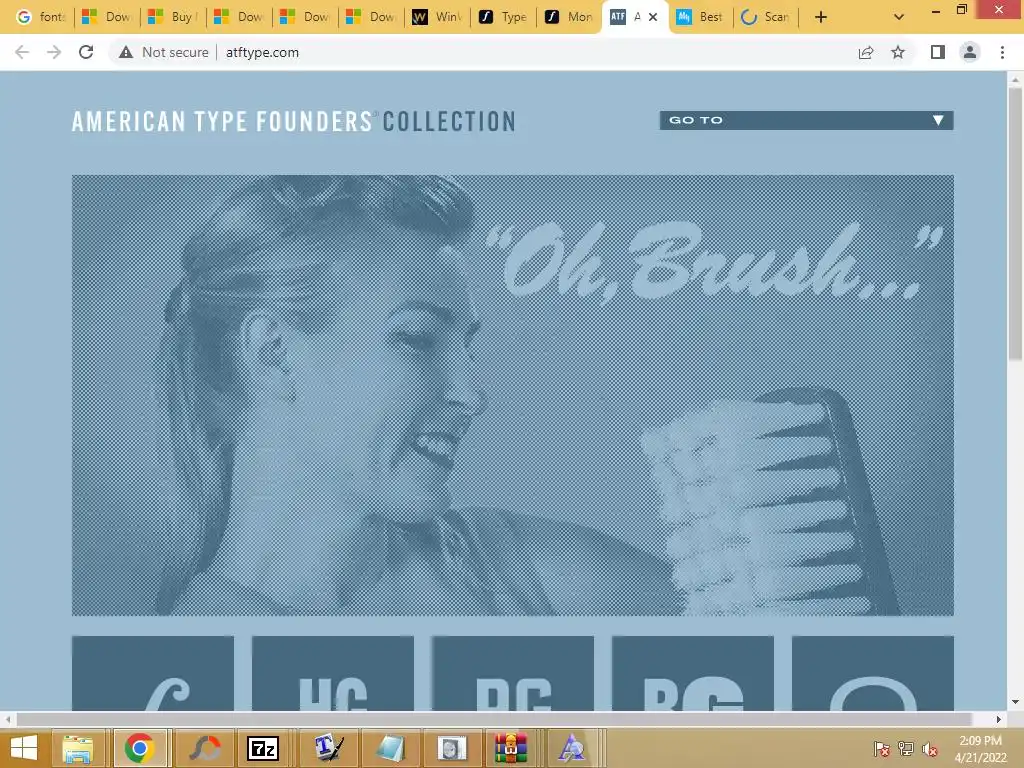The height and width of the screenshot is (768, 1024).
Task: Switch to the 'Mon' tab
Action: (x=569, y=17)
